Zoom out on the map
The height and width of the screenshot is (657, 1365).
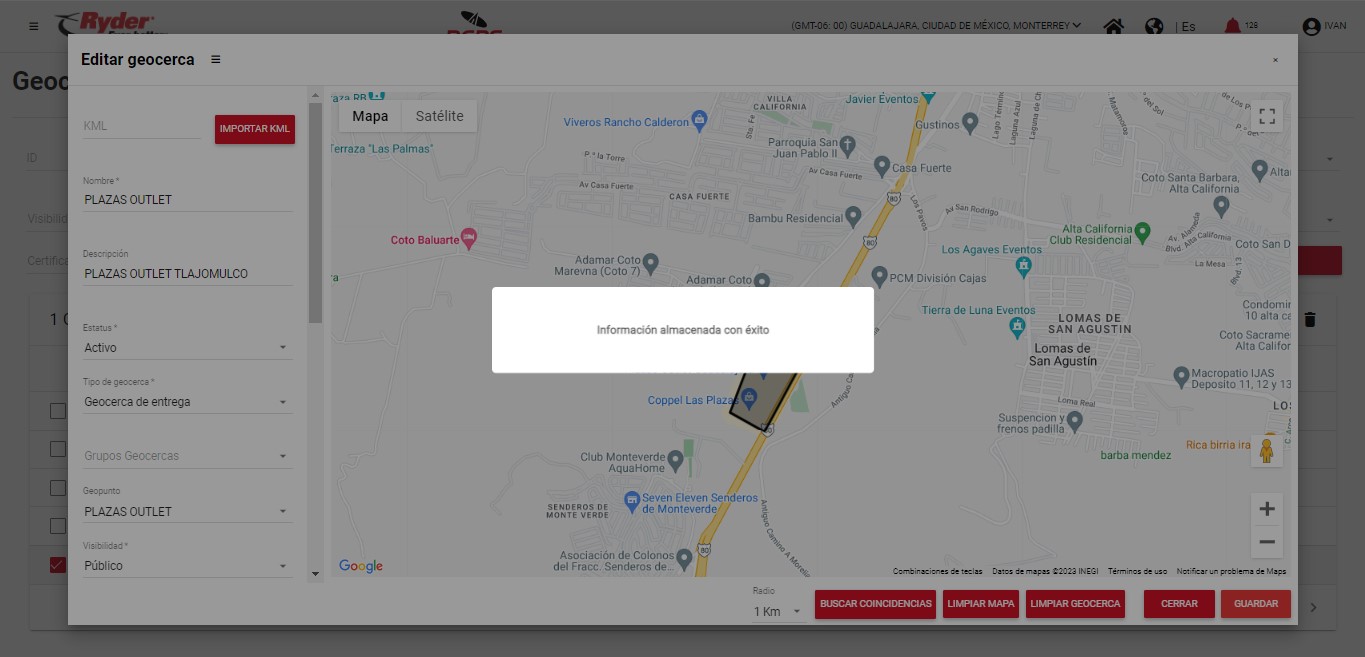[x=1267, y=542]
